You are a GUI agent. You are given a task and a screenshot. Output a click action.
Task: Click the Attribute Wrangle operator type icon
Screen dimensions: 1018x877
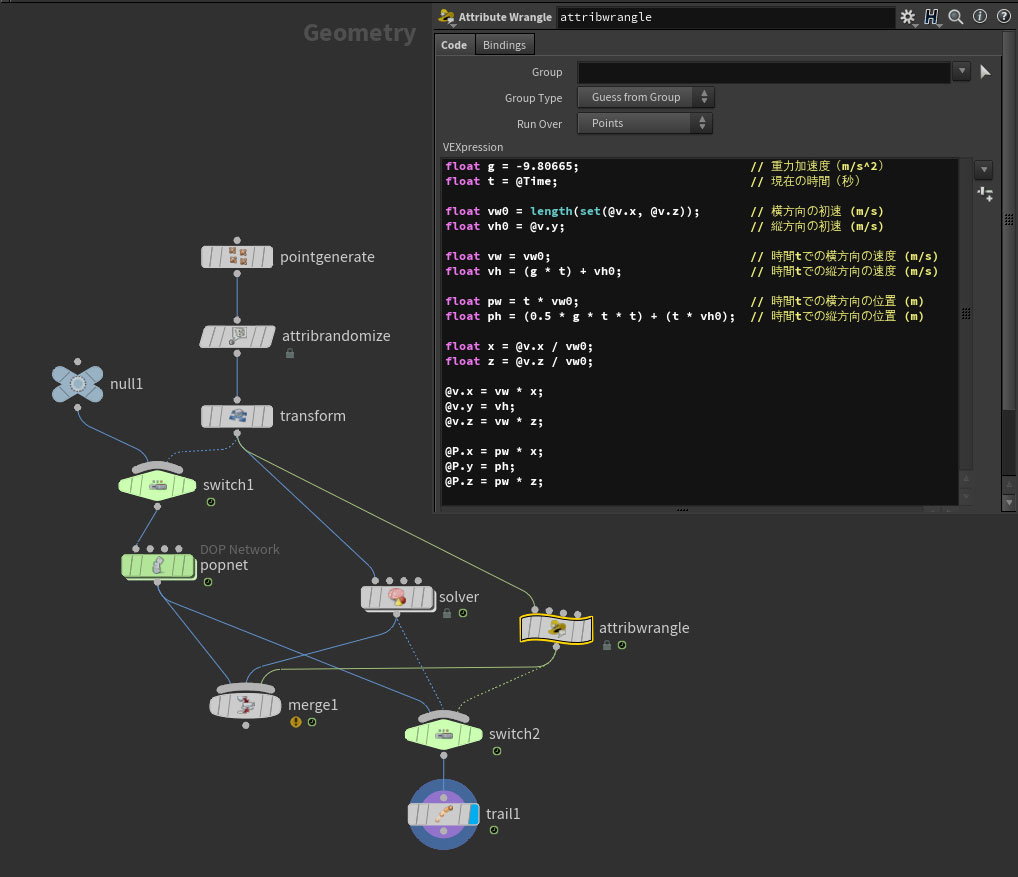click(x=446, y=17)
